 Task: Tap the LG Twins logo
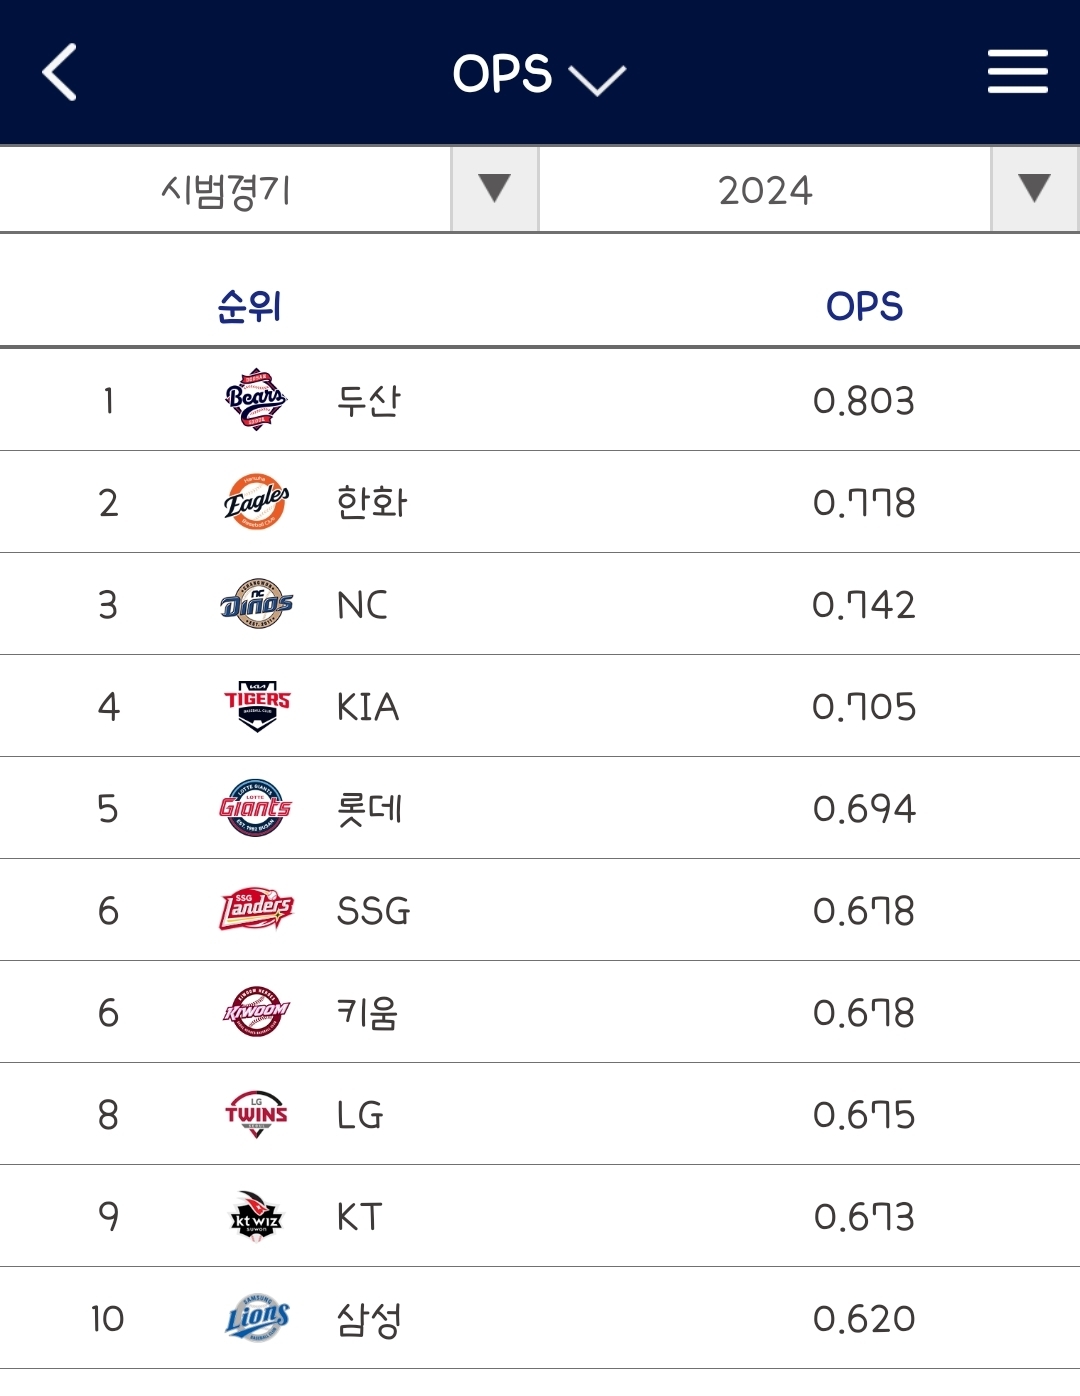click(256, 1114)
